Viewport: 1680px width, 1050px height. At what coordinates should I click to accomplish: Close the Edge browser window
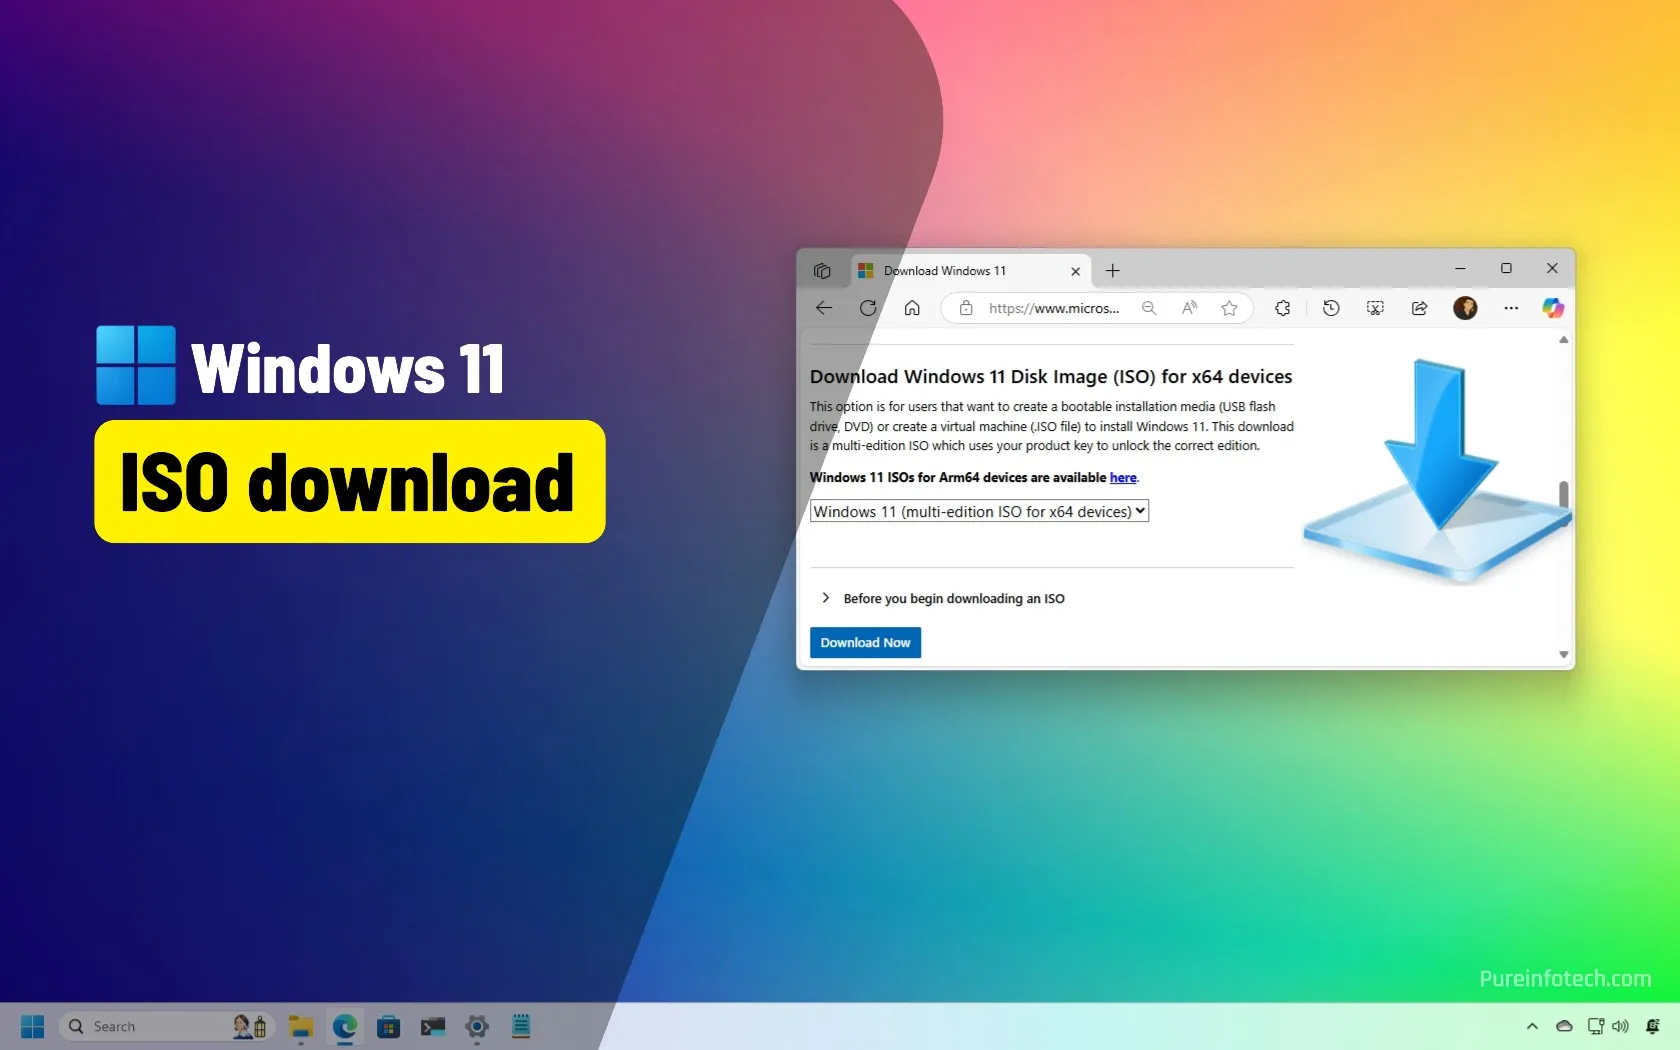1552,268
